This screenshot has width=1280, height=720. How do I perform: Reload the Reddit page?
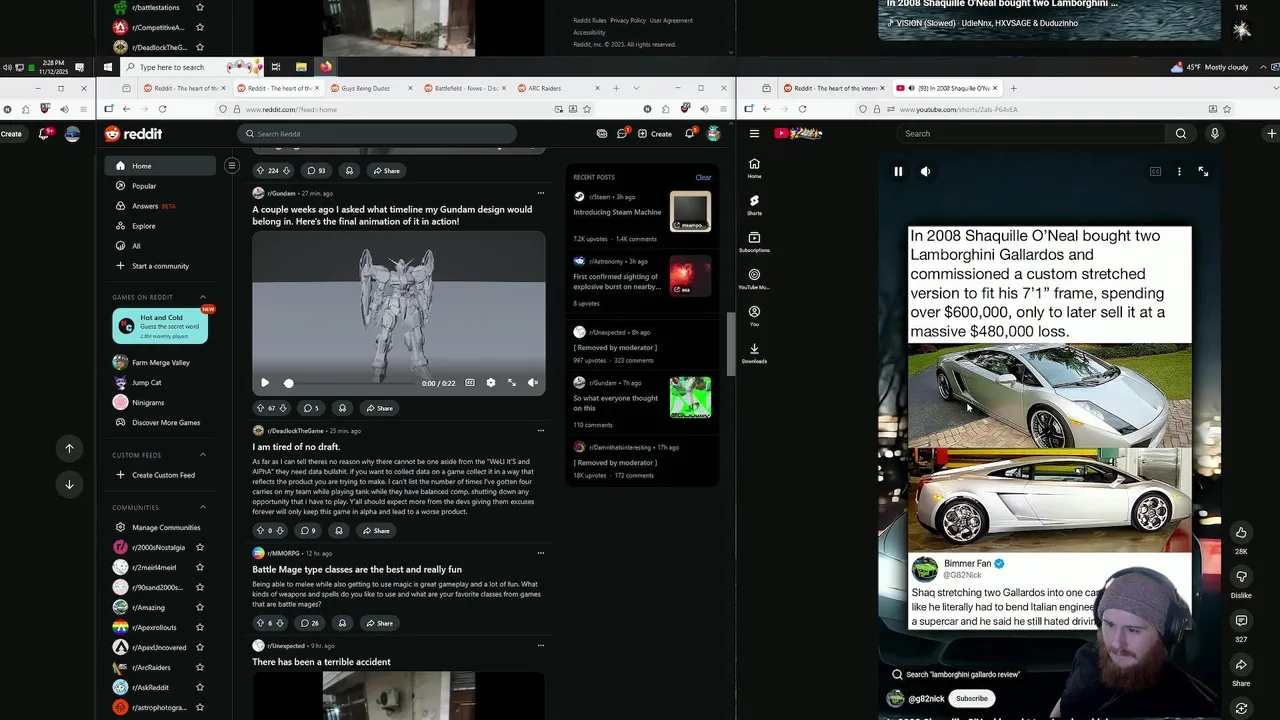pyautogui.click(x=162, y=109)
